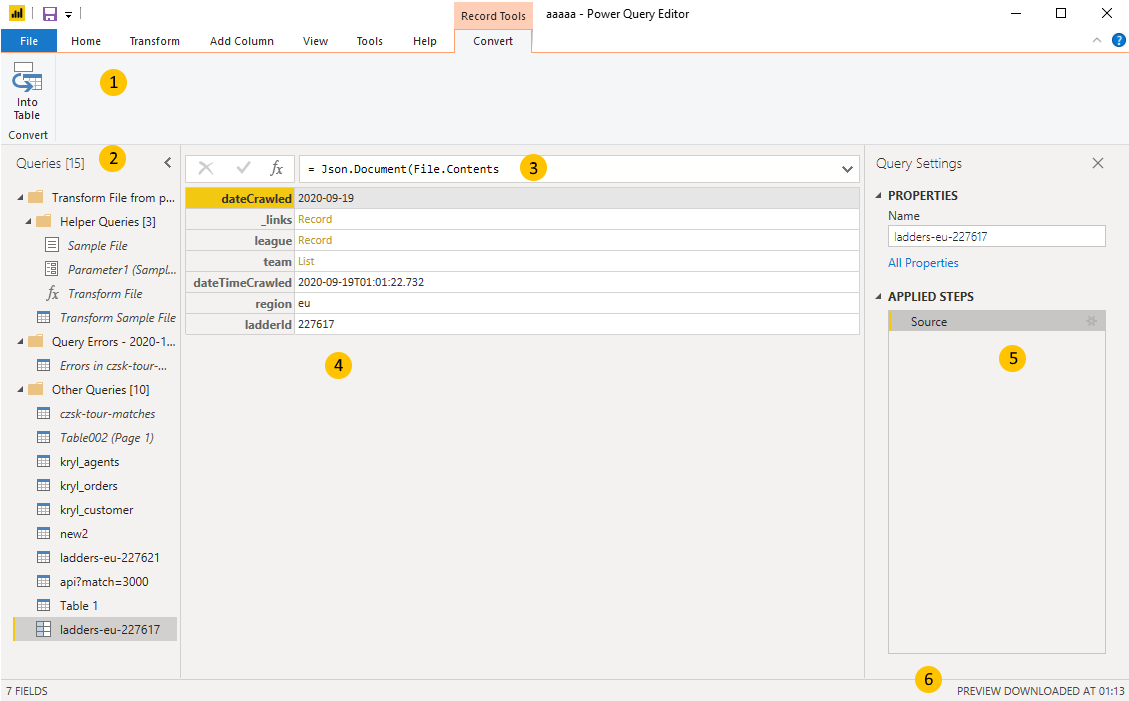1129x701 pixels.
Task: Collapse the Other Queries folder
Action: [21, 390]
